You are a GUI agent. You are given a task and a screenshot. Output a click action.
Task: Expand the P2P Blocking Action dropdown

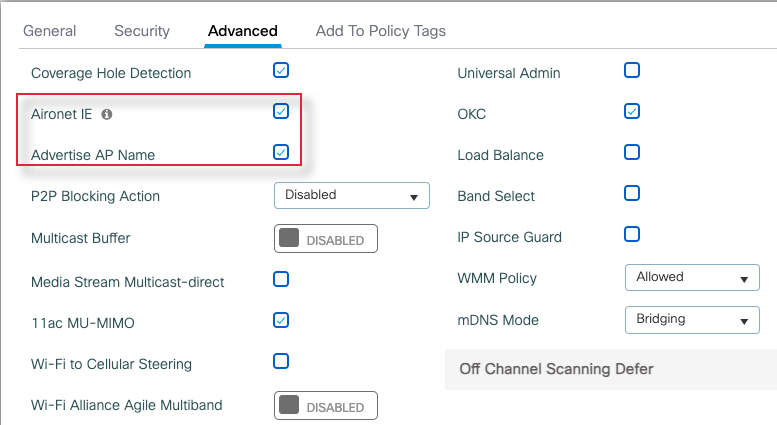pyautogui.click(x=351, y=195)
